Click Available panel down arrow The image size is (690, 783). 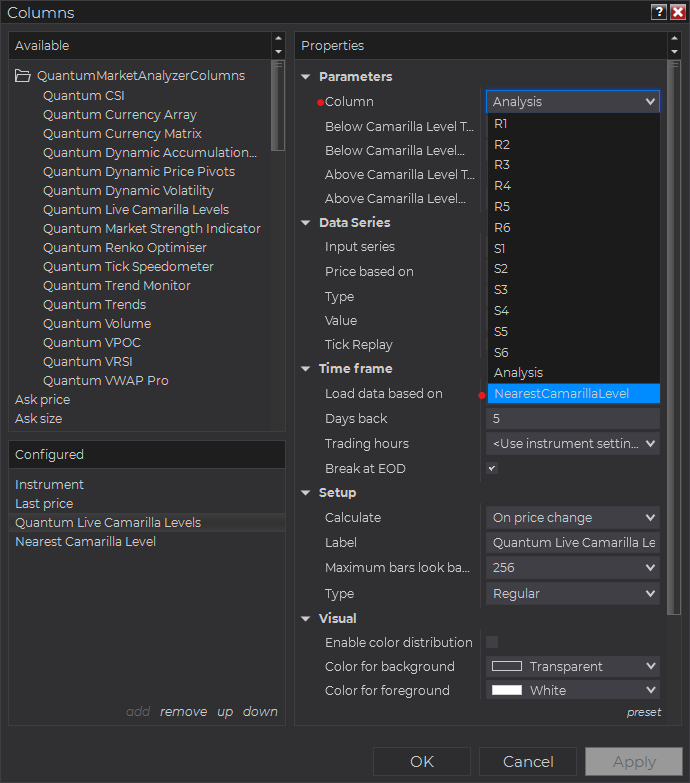(278, 52)
